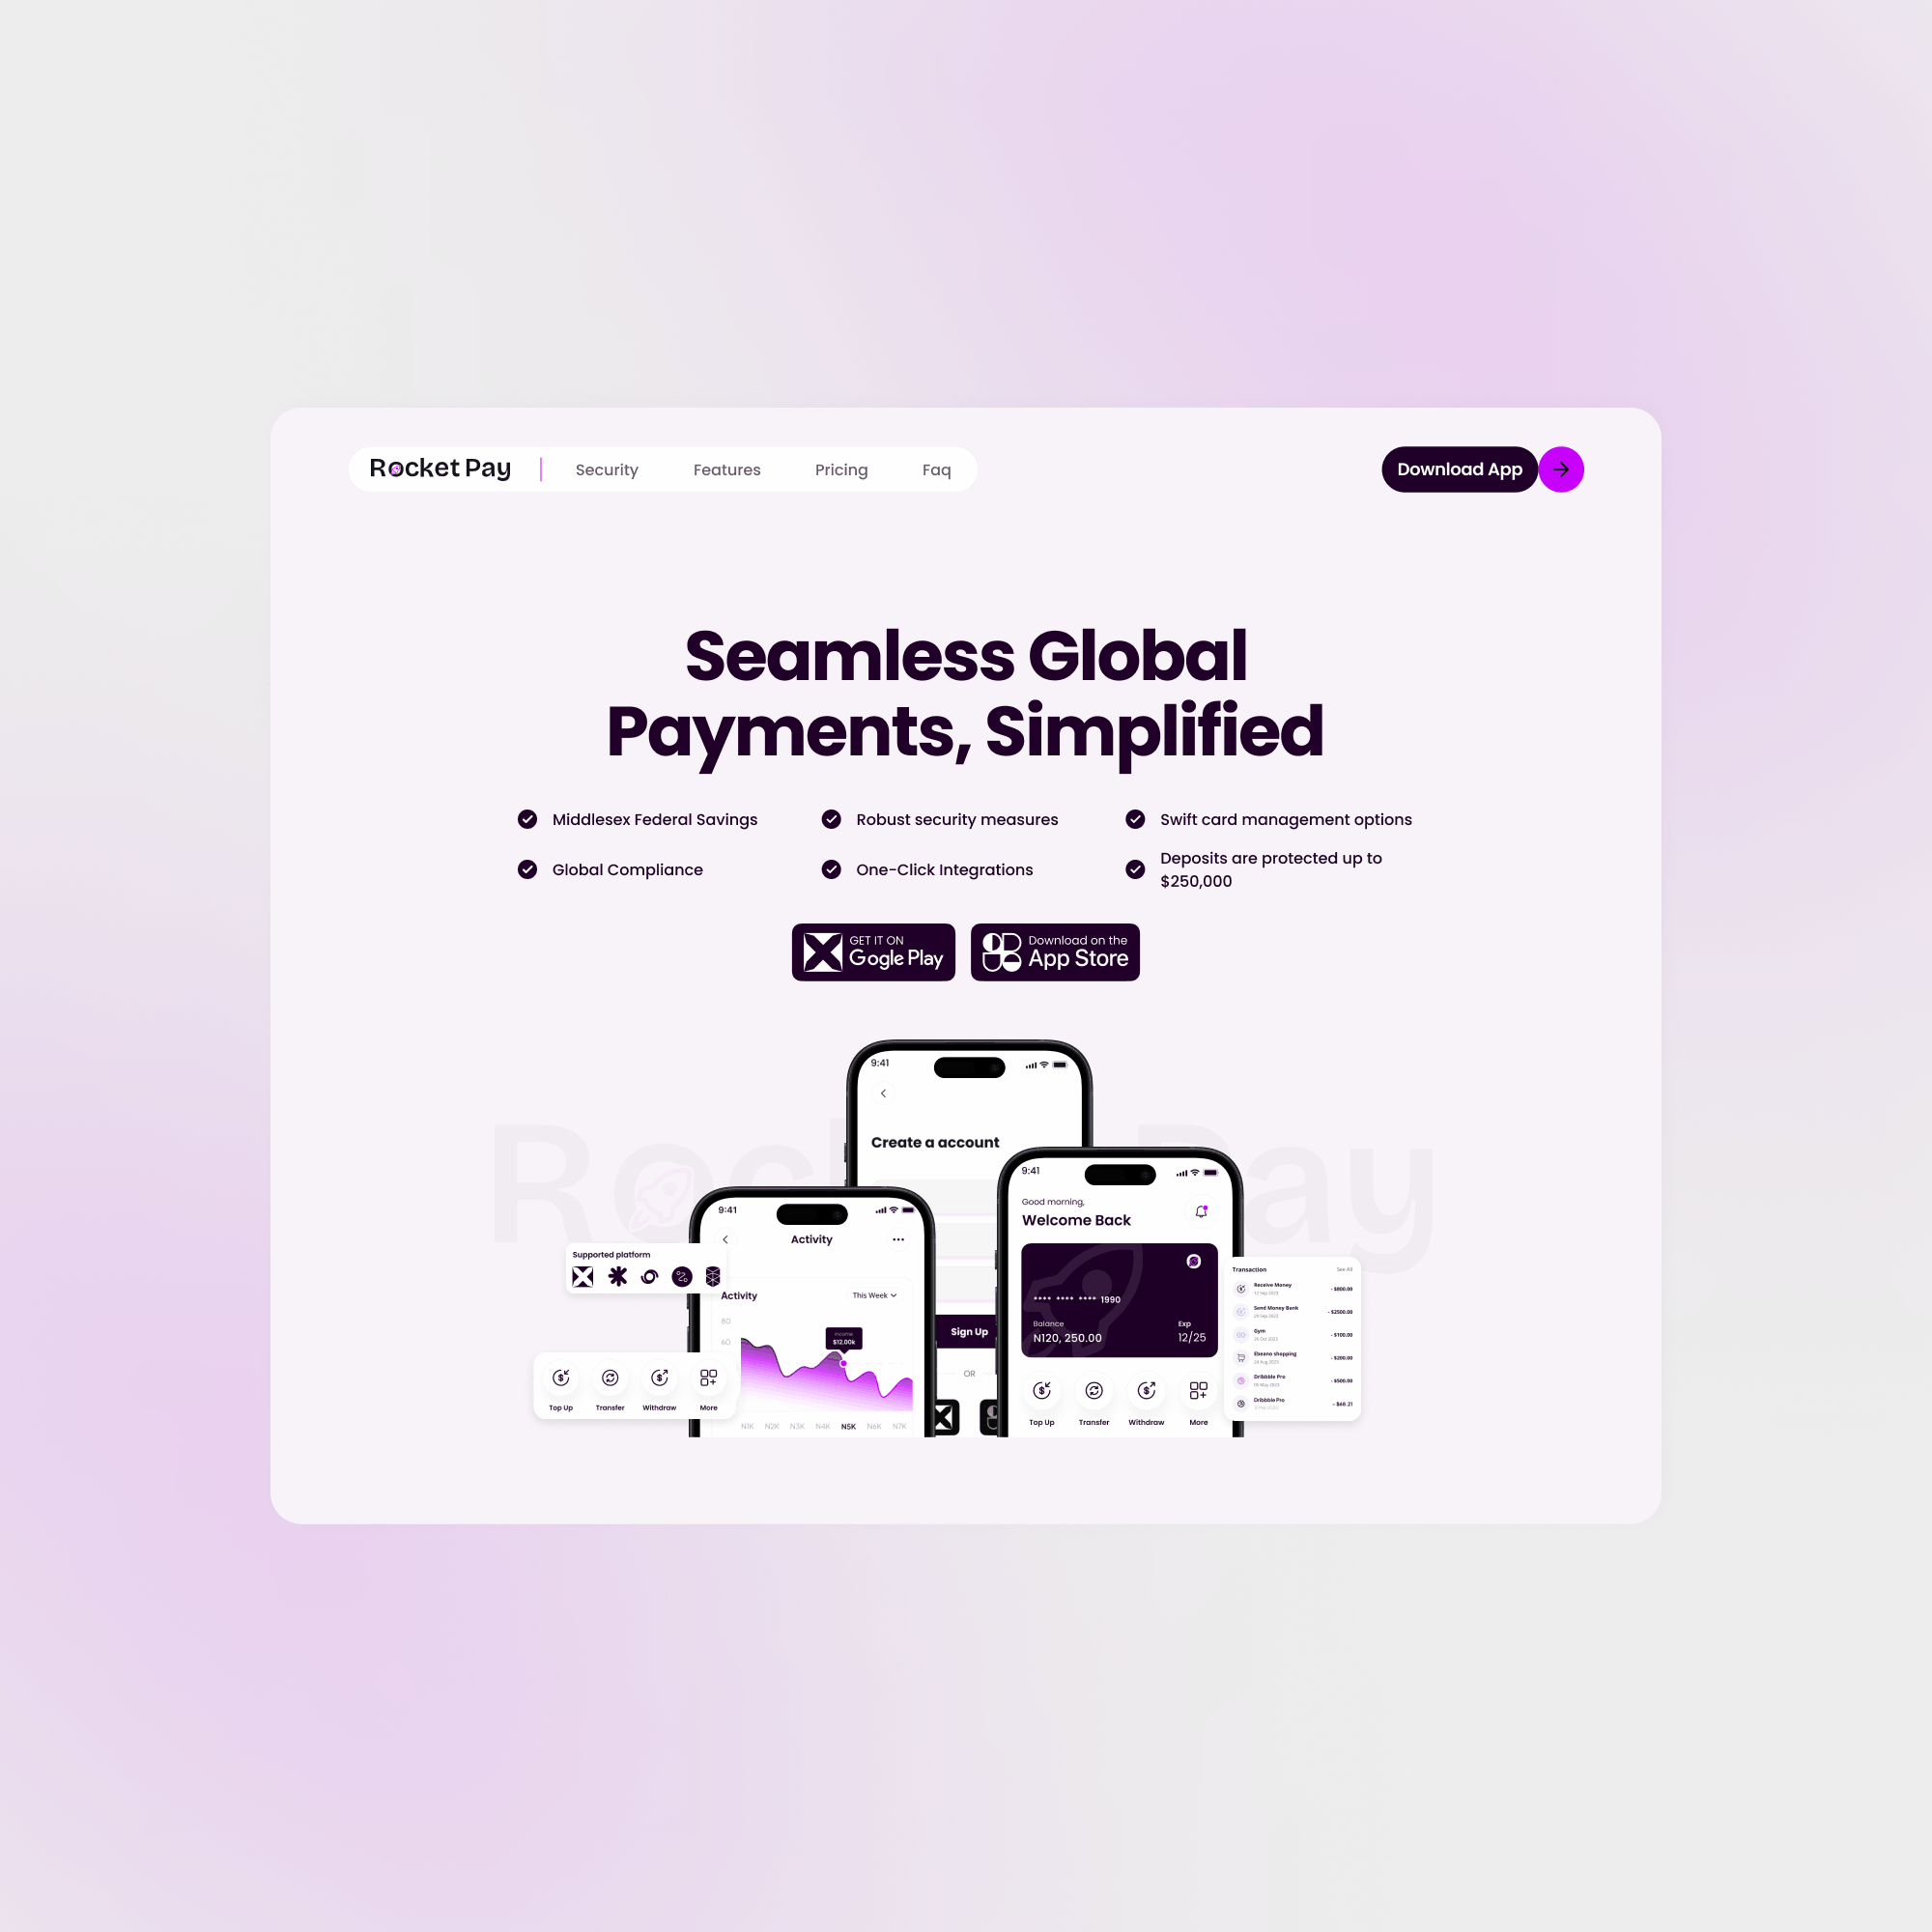Expand the Security navigation menu item
Image resolution: width=1932 pixels, height=1932 pixels.
(607, 469)
